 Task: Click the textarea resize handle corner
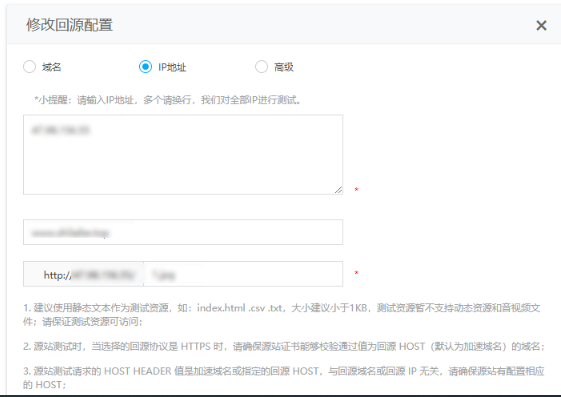click(338, 190)
